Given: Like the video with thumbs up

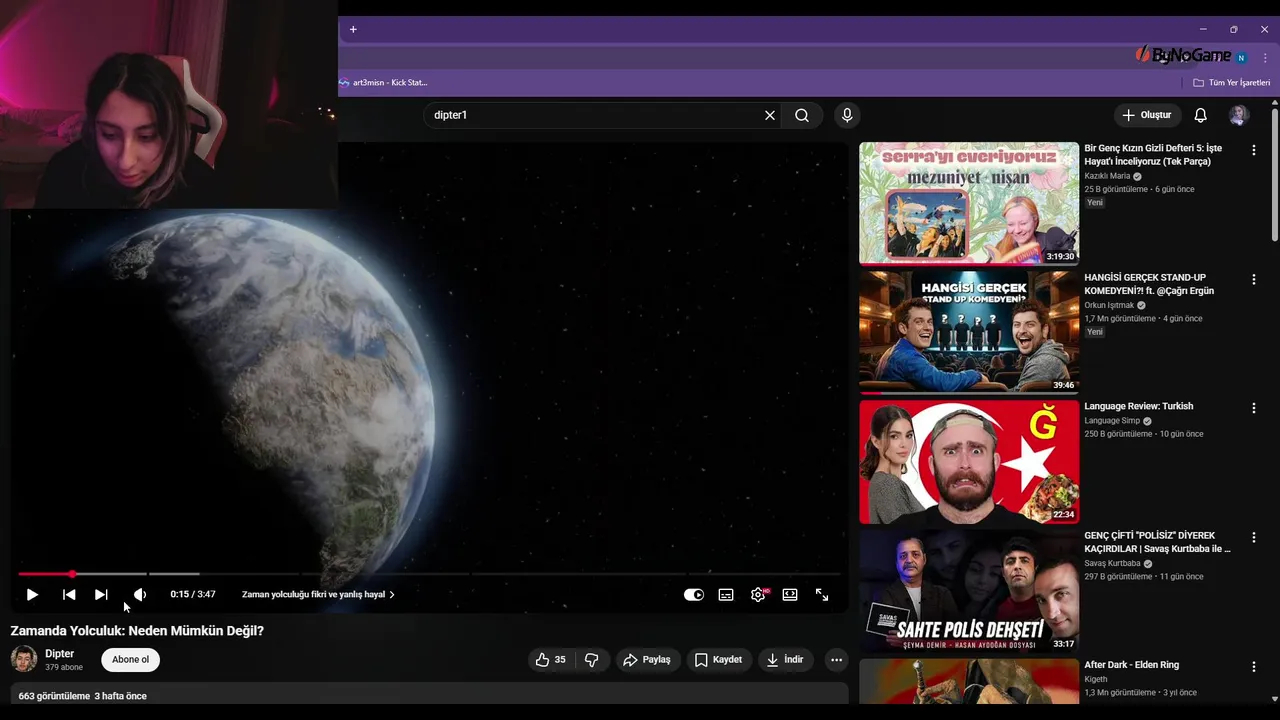Looking at the screenshot, I should [x=551, y=660].
